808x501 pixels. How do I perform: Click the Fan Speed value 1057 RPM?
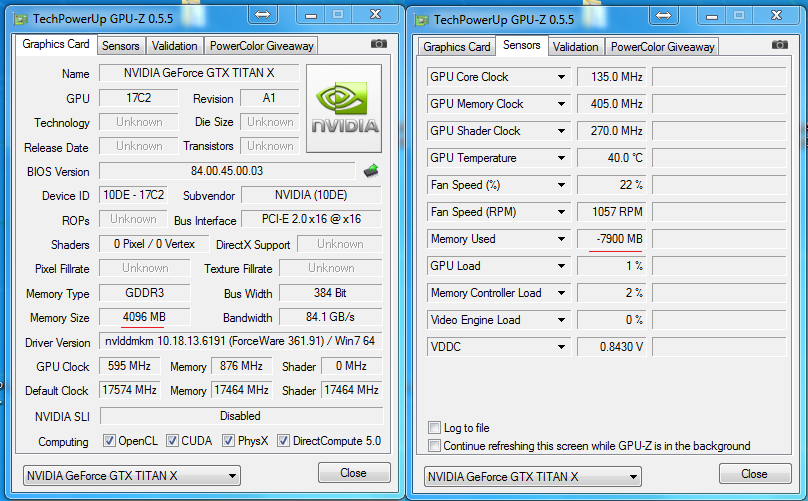pyautogui.click(x=612, y=212)
